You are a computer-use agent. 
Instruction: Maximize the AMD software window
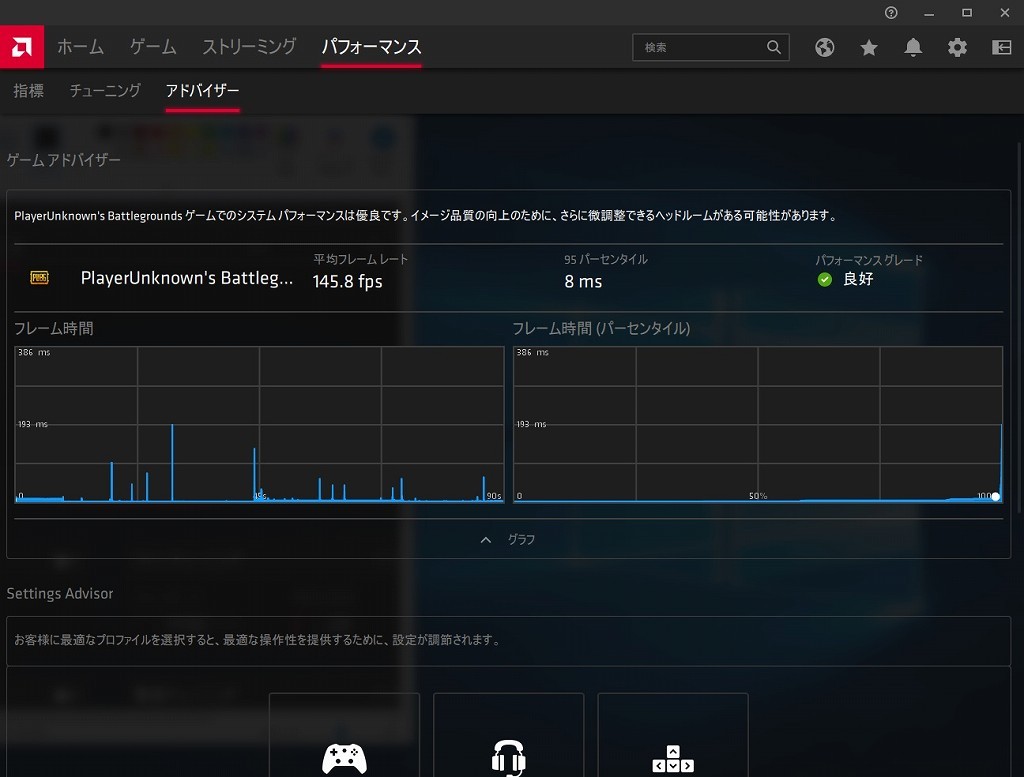coord(967,12)
